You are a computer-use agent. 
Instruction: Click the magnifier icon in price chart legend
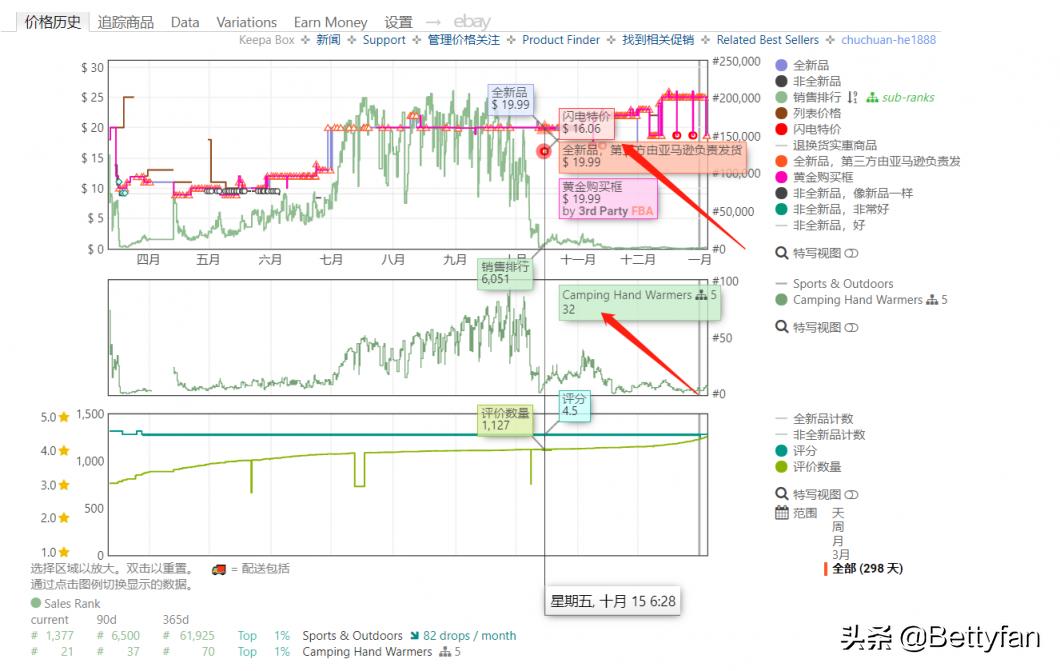point(782,253)
